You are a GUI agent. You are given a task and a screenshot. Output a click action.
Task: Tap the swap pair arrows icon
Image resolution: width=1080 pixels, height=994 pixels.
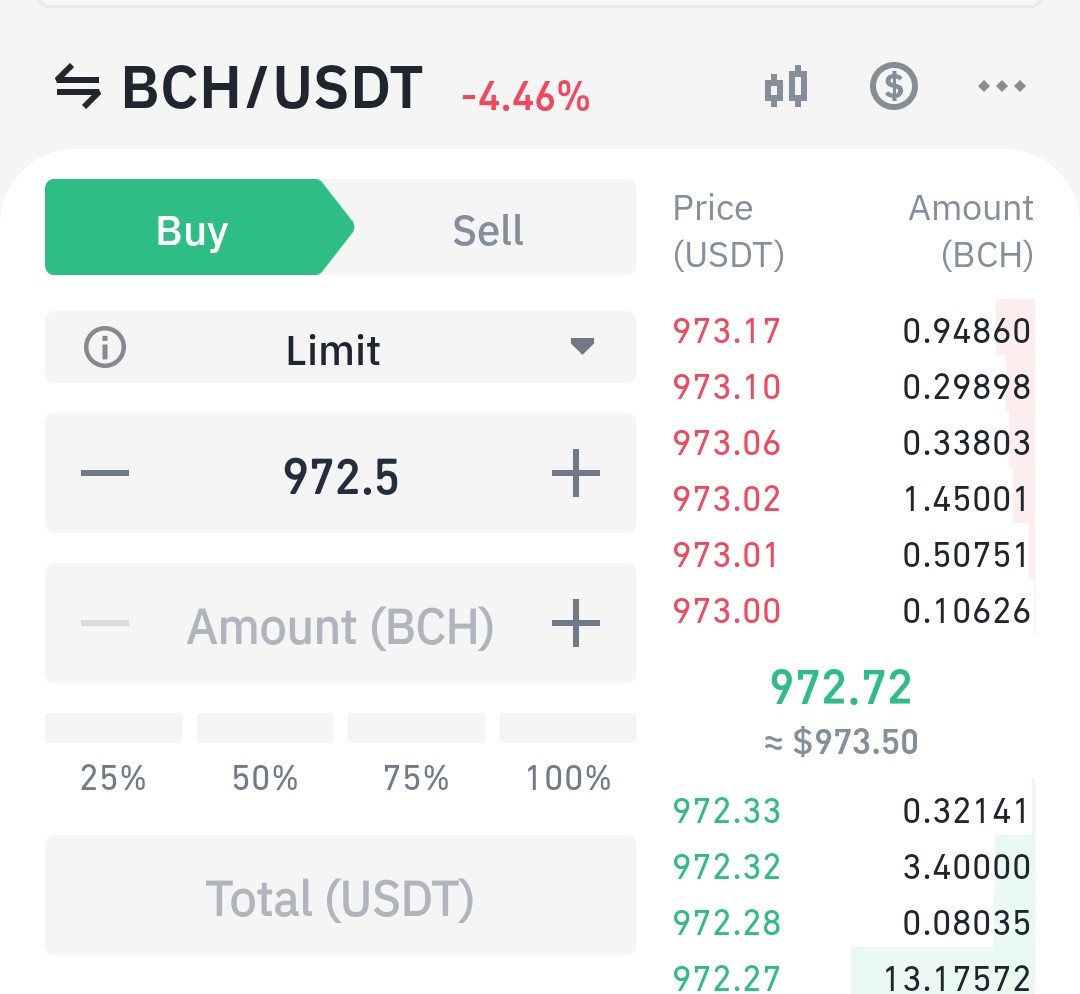(78, 86)
